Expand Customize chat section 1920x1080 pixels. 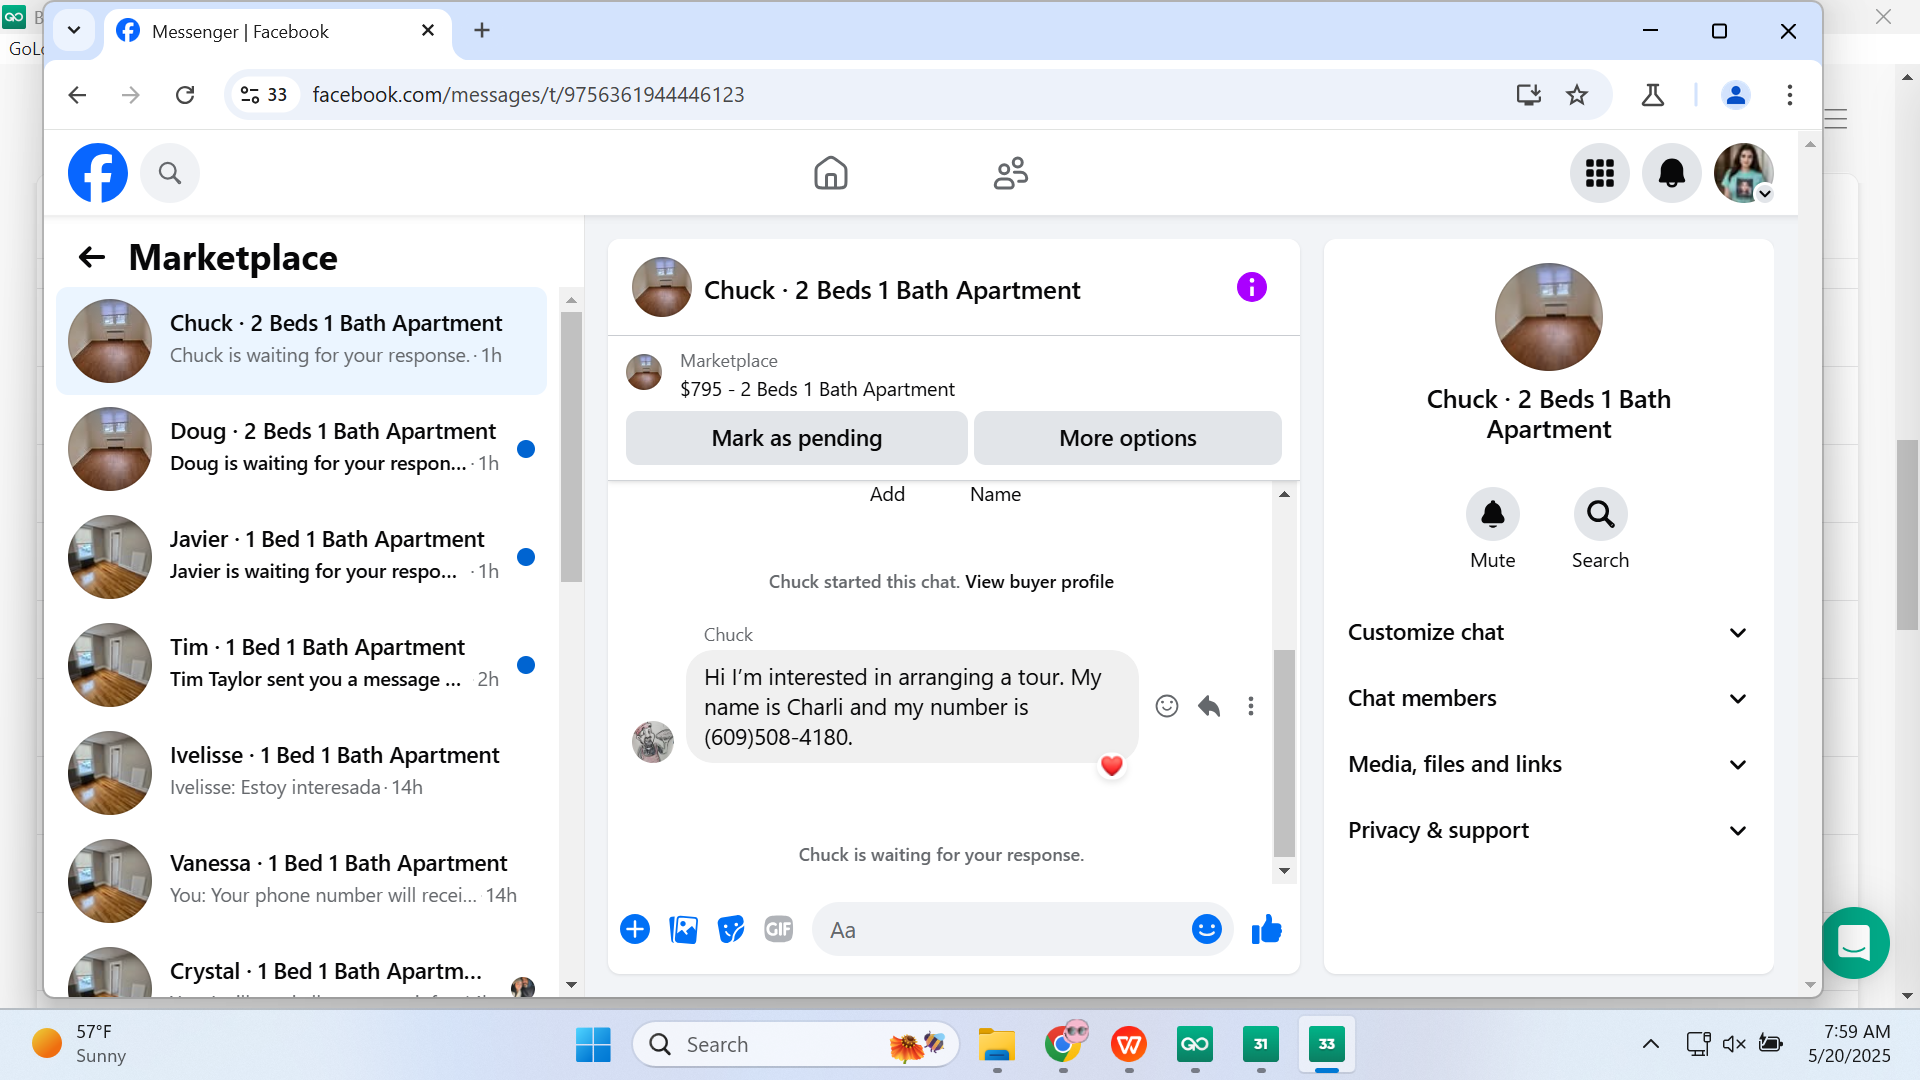point(1547,633)
